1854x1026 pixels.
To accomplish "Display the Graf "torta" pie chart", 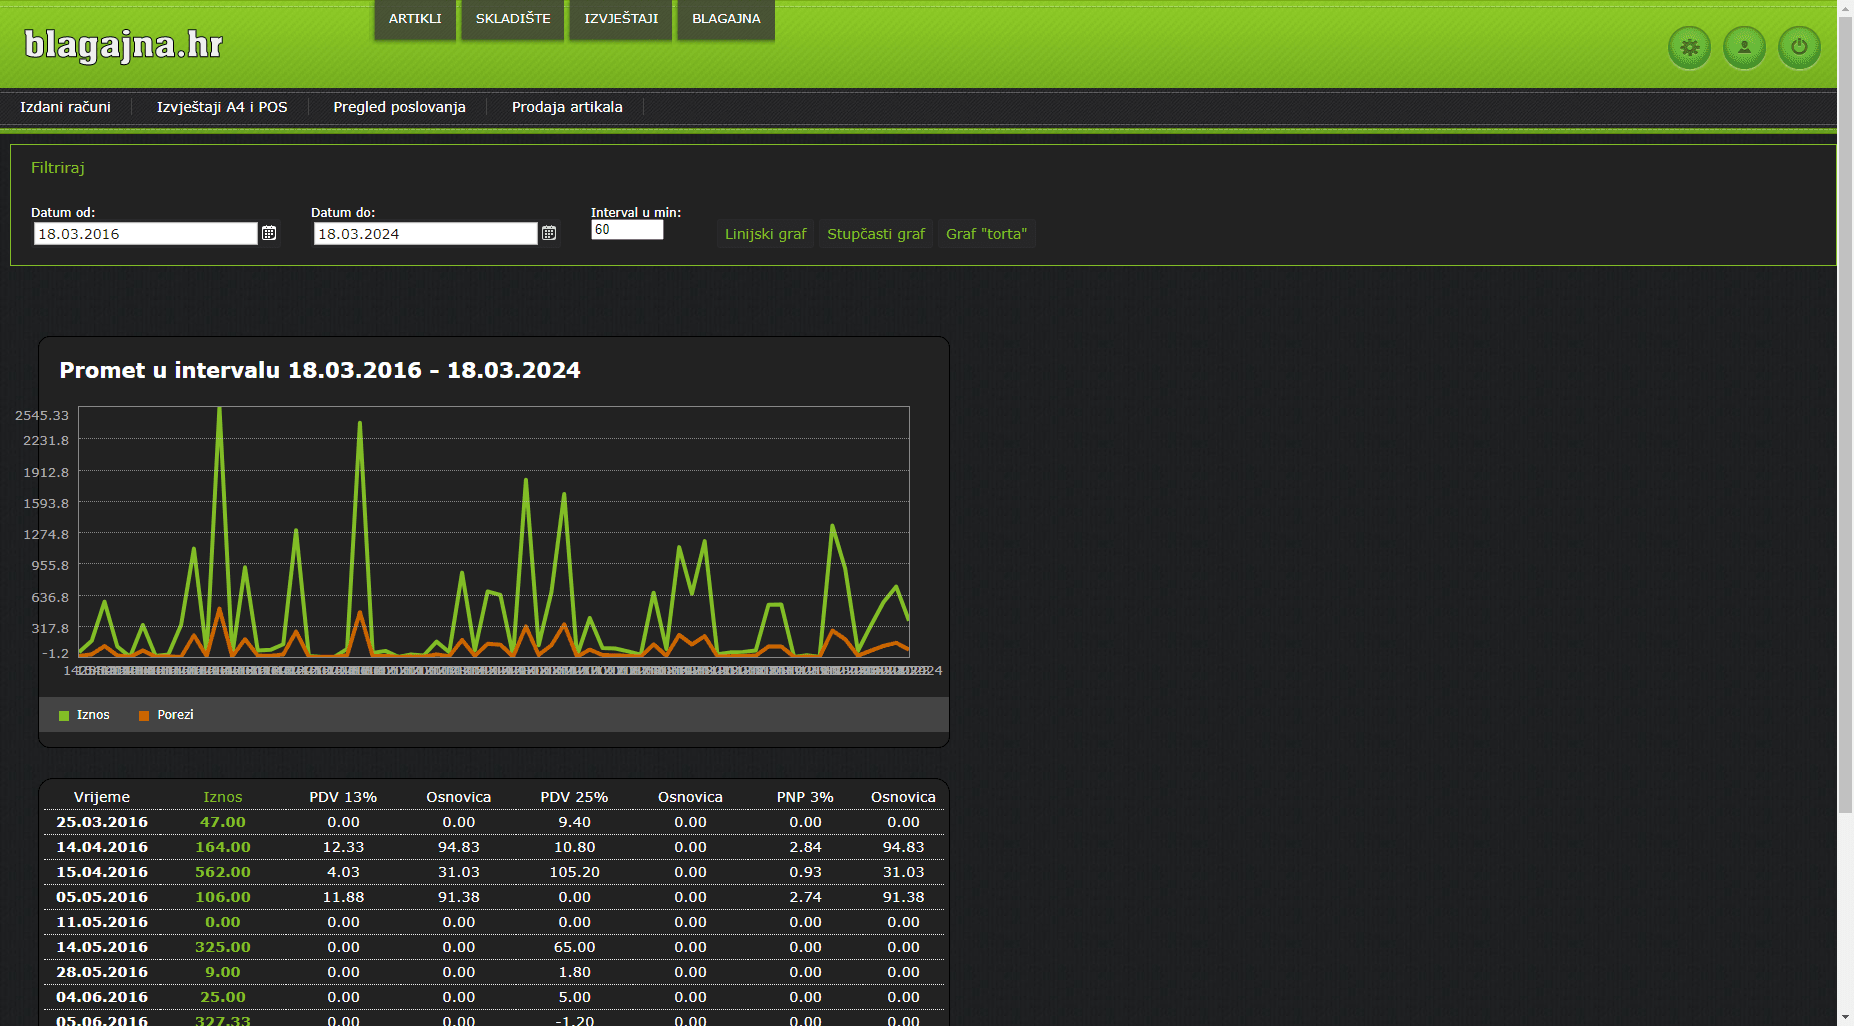I will point(986,234).
